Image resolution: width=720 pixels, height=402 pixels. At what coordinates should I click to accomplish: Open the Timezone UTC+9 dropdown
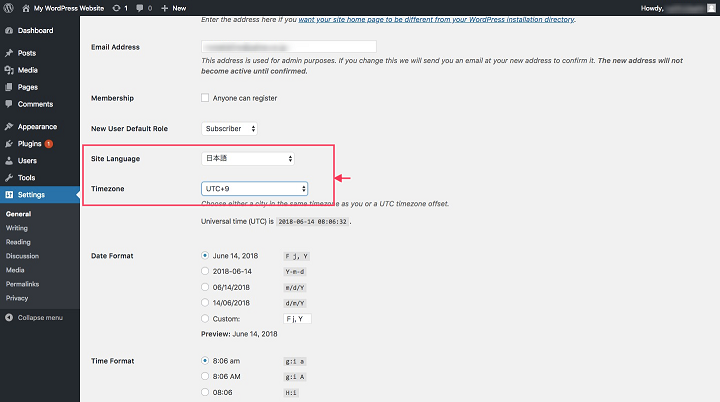(x=254, y=188)
